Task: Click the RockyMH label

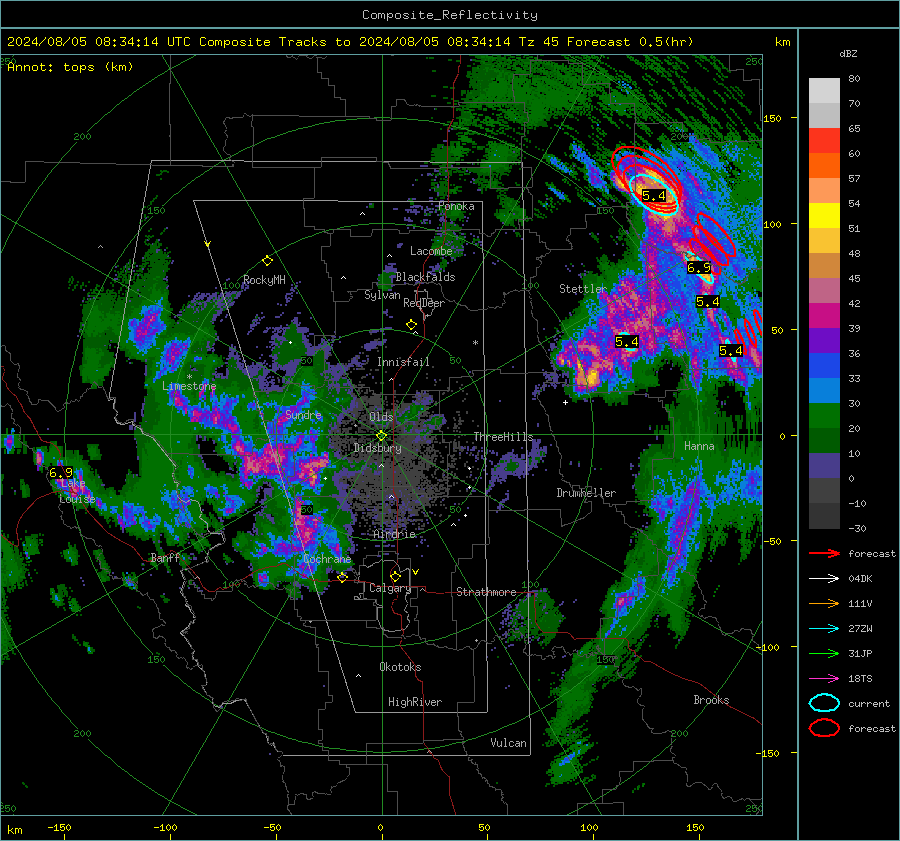Action: (264, 280)
